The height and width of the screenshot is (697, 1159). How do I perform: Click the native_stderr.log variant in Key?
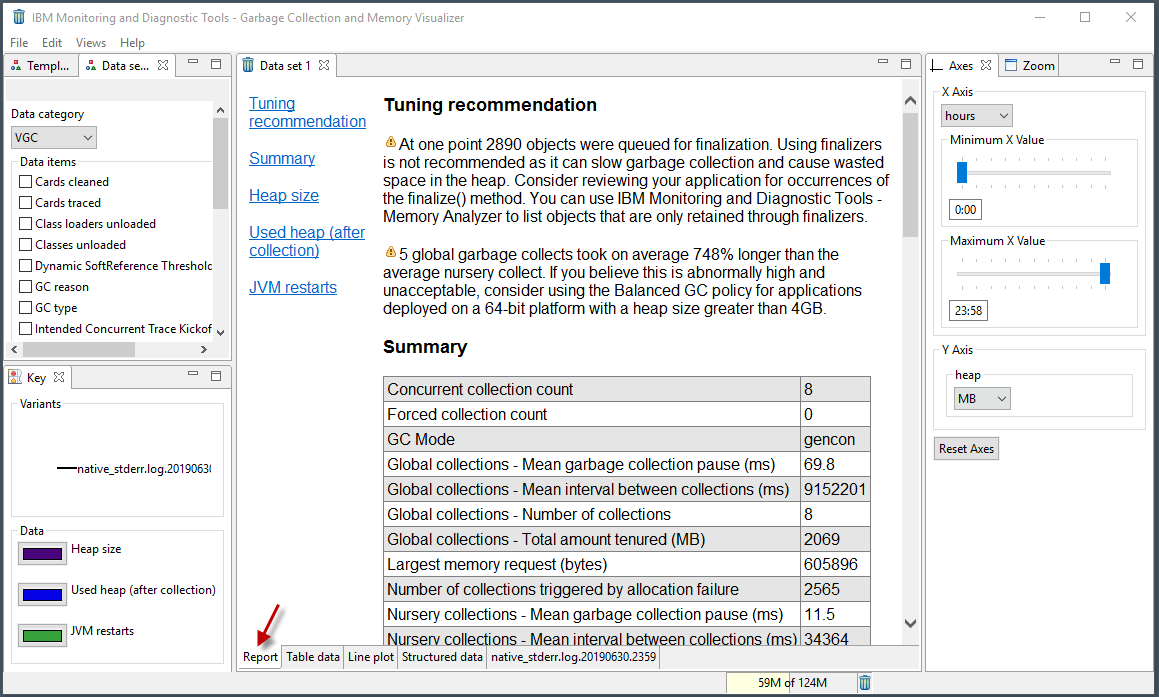tap(135, 469)
